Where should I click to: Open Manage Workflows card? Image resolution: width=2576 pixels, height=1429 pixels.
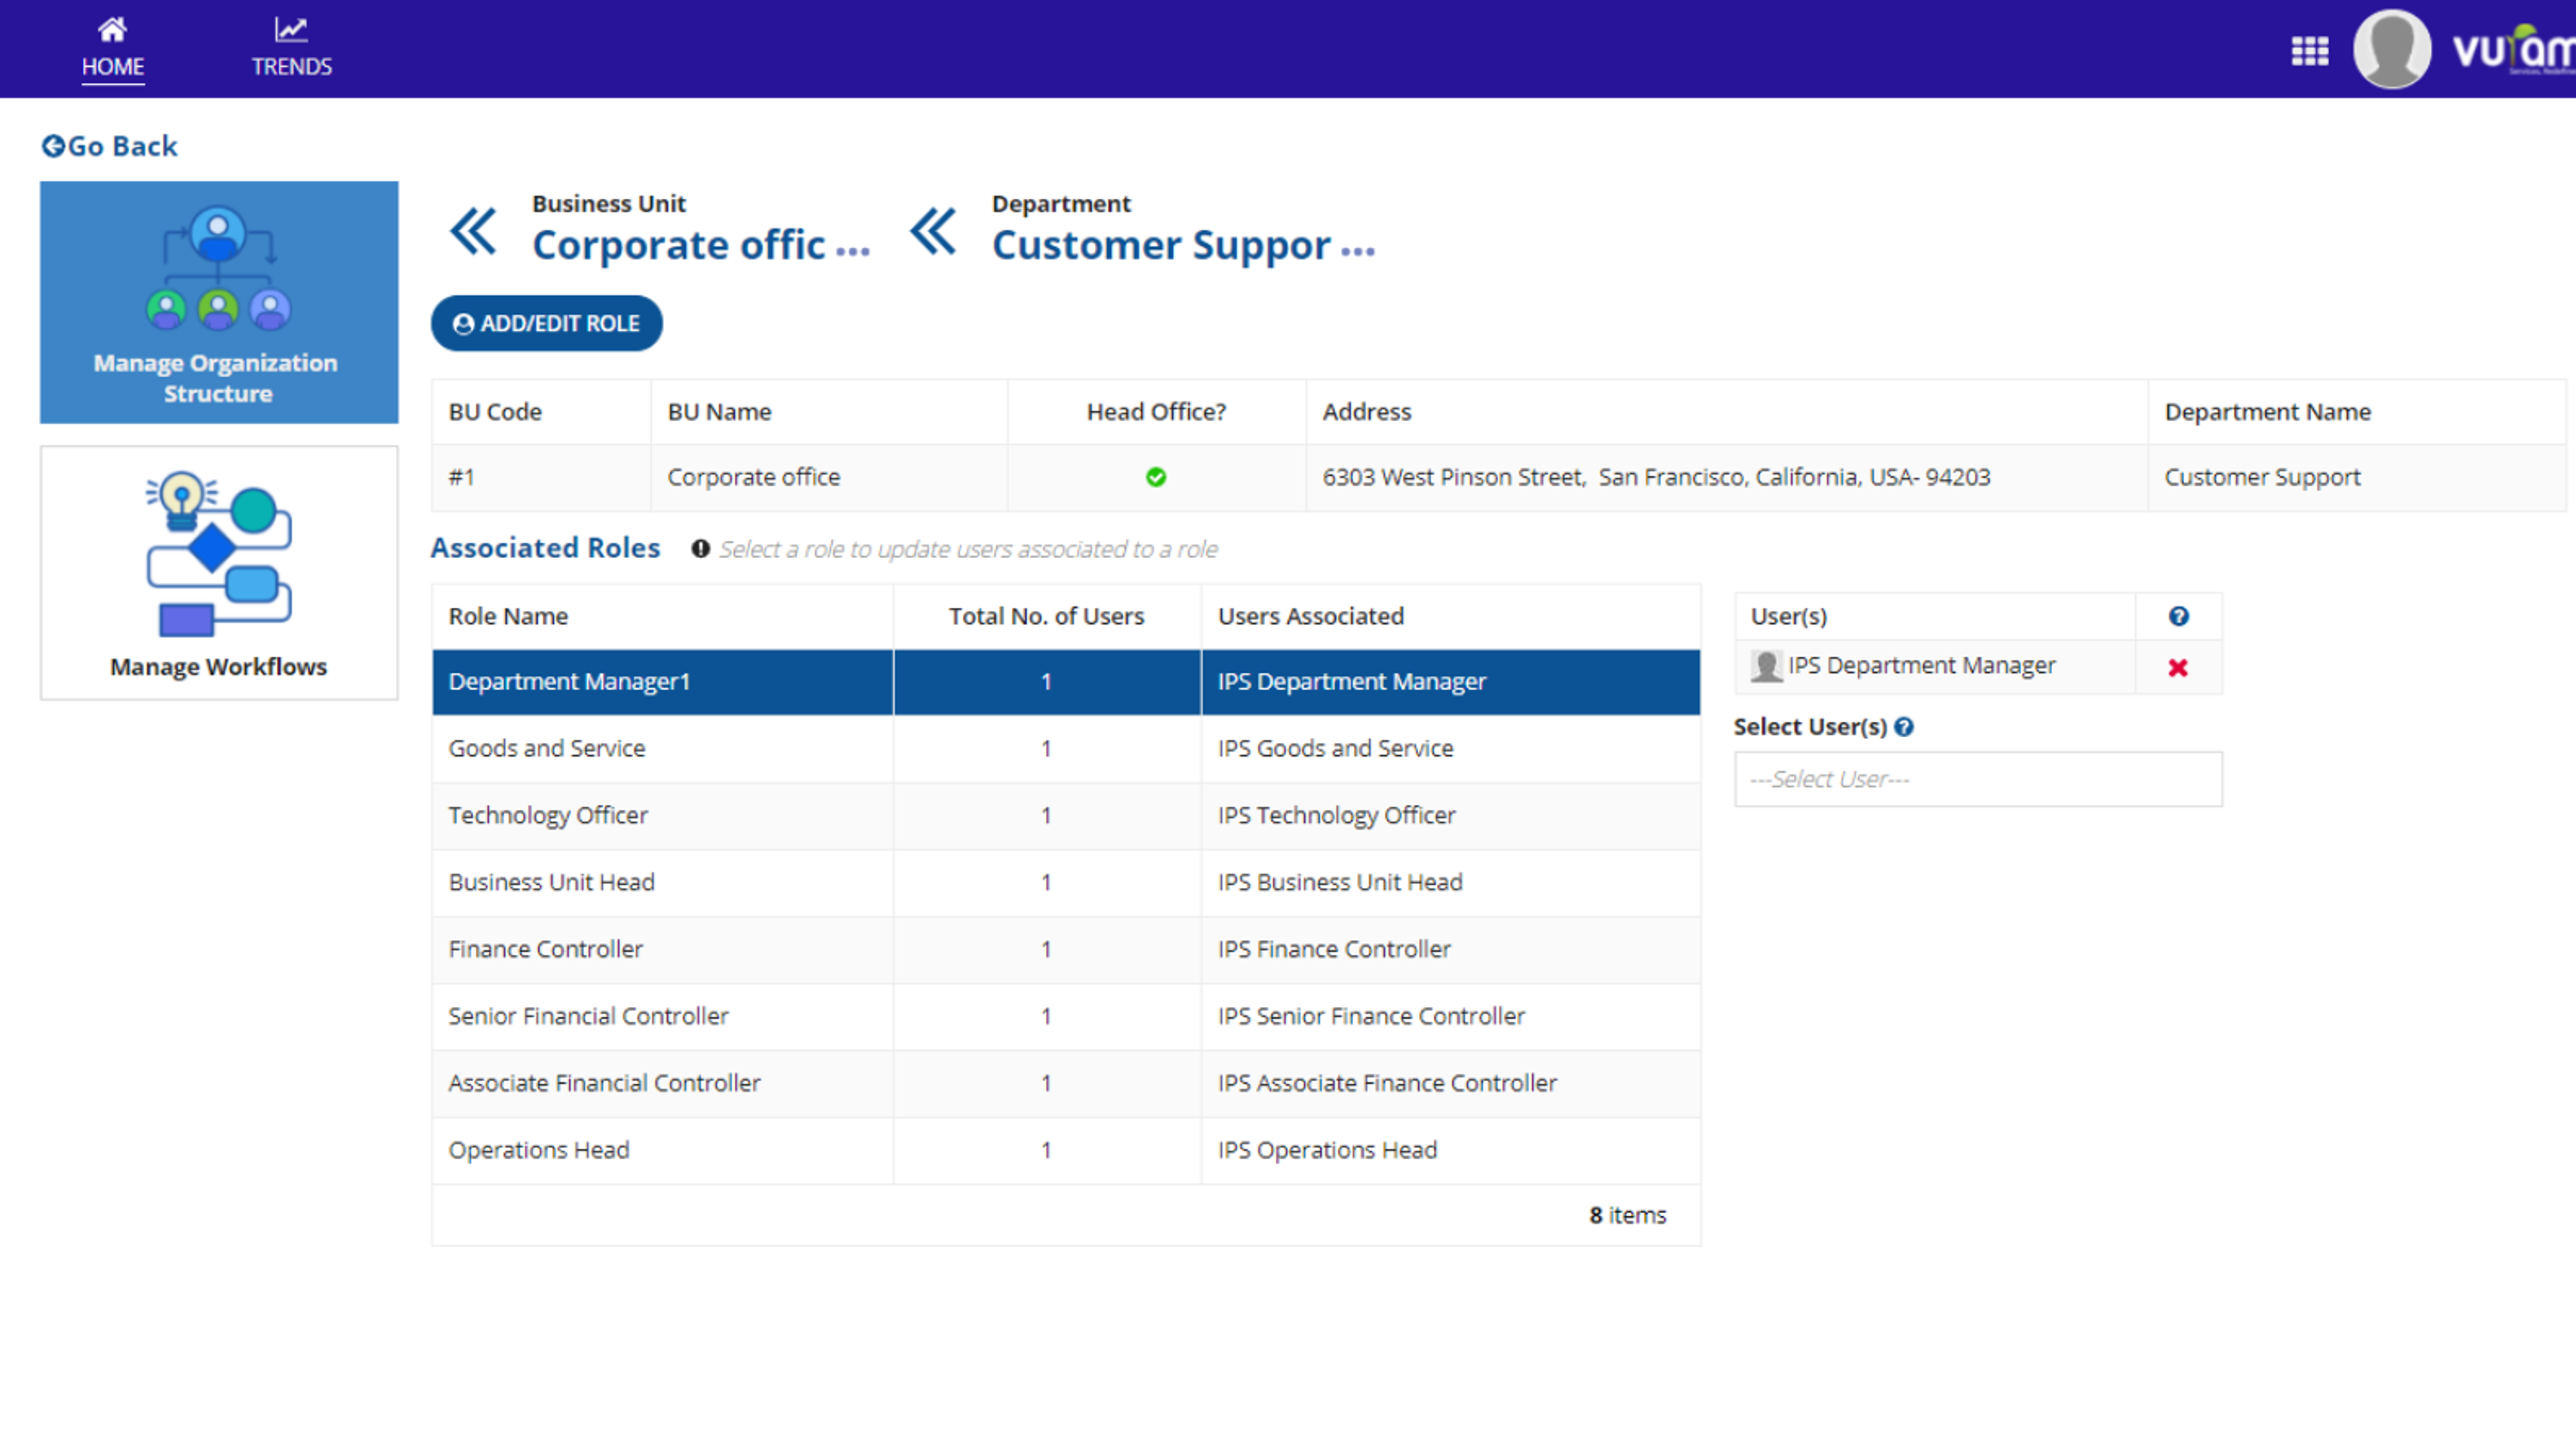219,573
